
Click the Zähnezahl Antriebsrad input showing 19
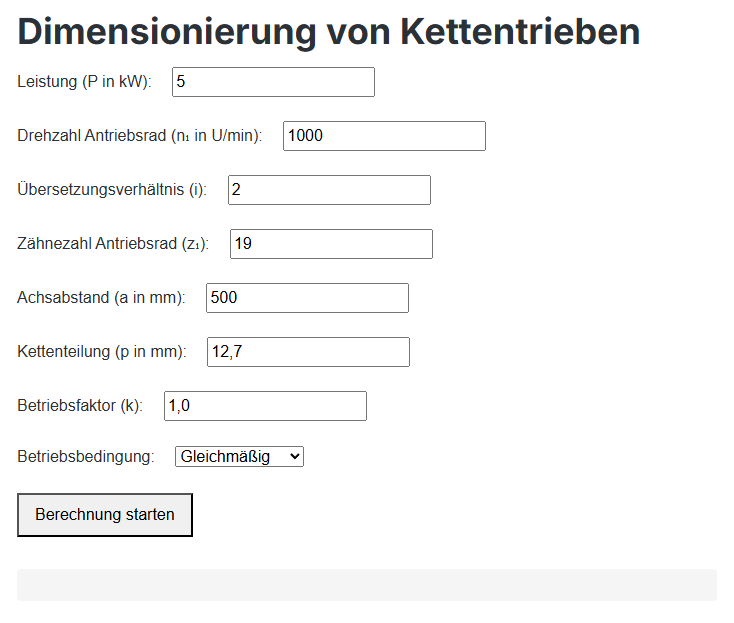(x=331, y=244)
